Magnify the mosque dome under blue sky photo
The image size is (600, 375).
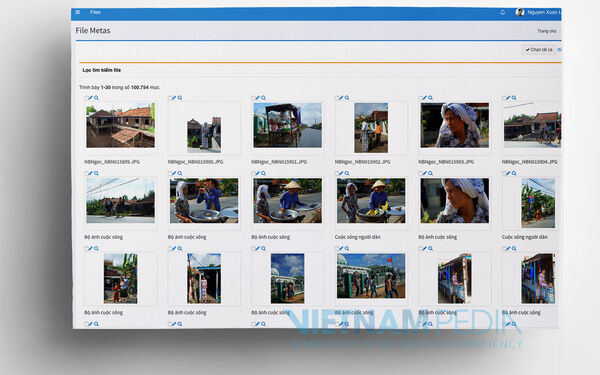pyautogui.click(x=263, y=248)
